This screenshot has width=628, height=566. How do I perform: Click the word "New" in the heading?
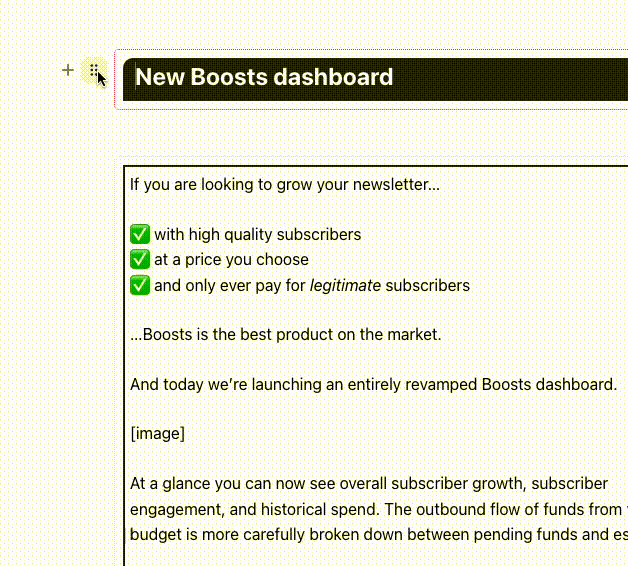pos(159,78)
